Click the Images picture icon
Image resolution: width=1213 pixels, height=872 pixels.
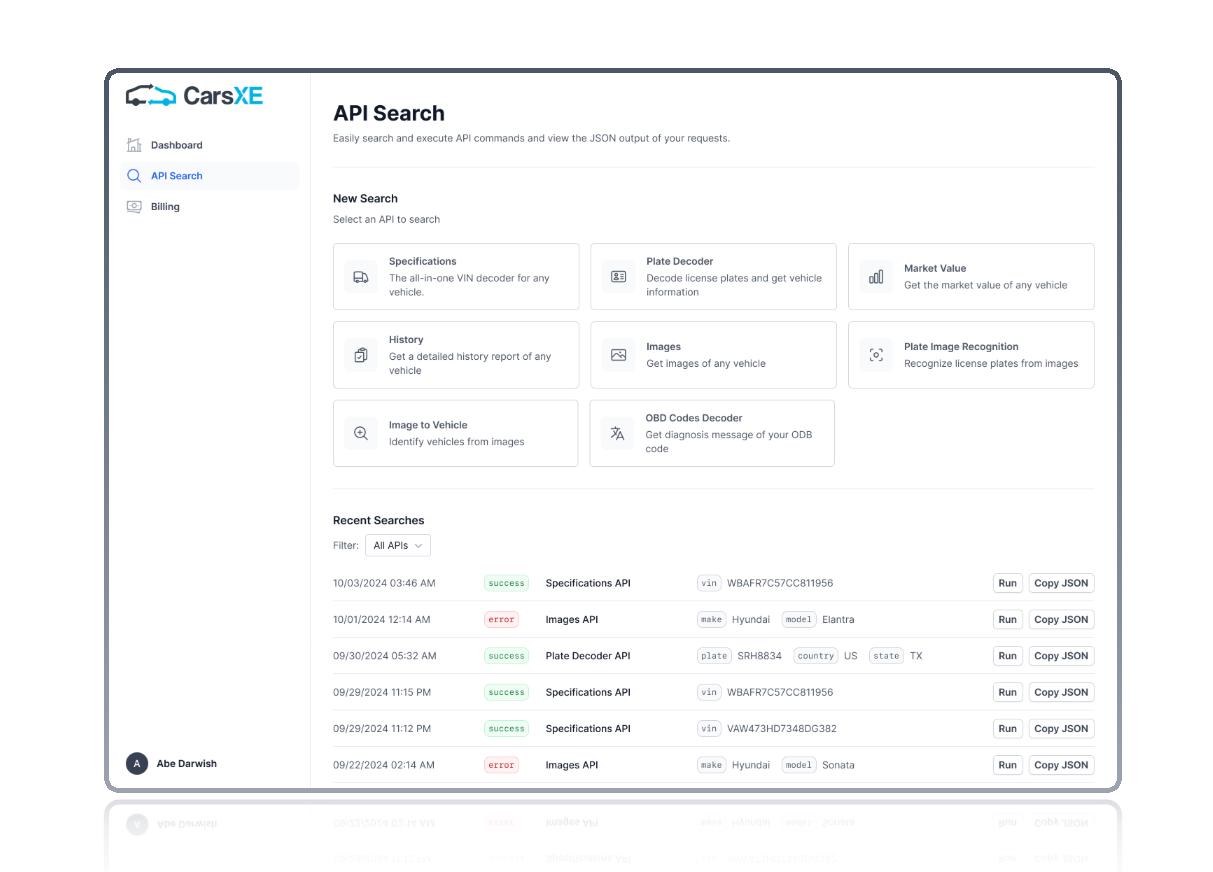tap(618, 355)
